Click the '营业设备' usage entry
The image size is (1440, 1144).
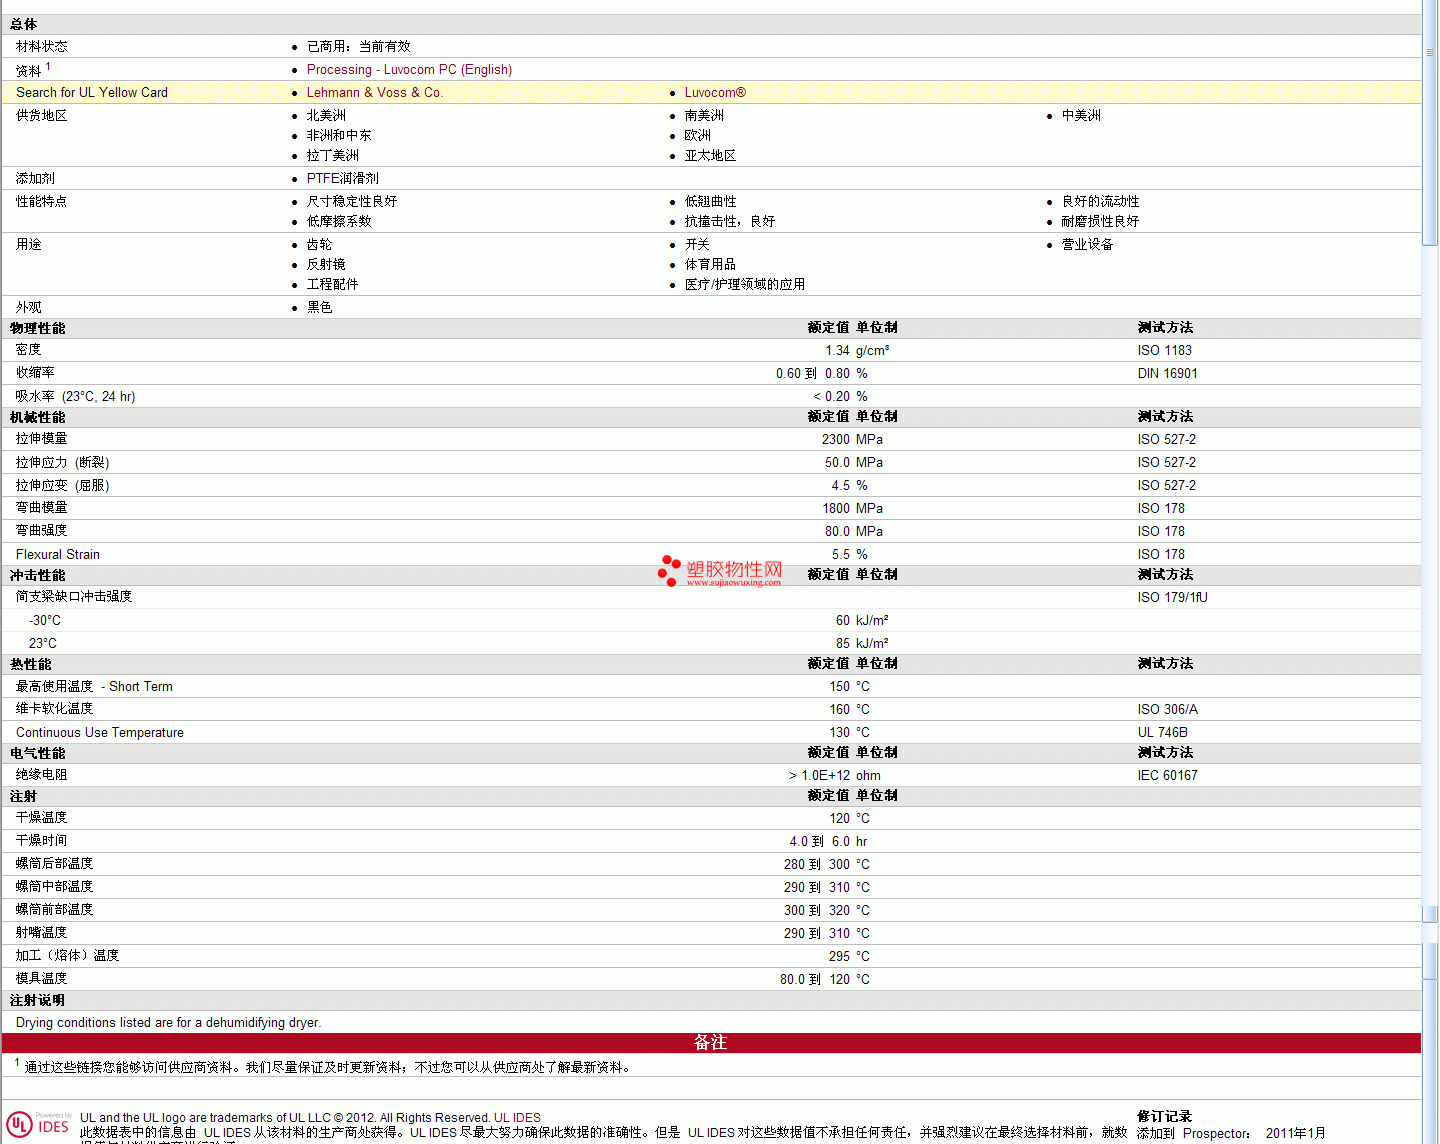coord(1087,244)
